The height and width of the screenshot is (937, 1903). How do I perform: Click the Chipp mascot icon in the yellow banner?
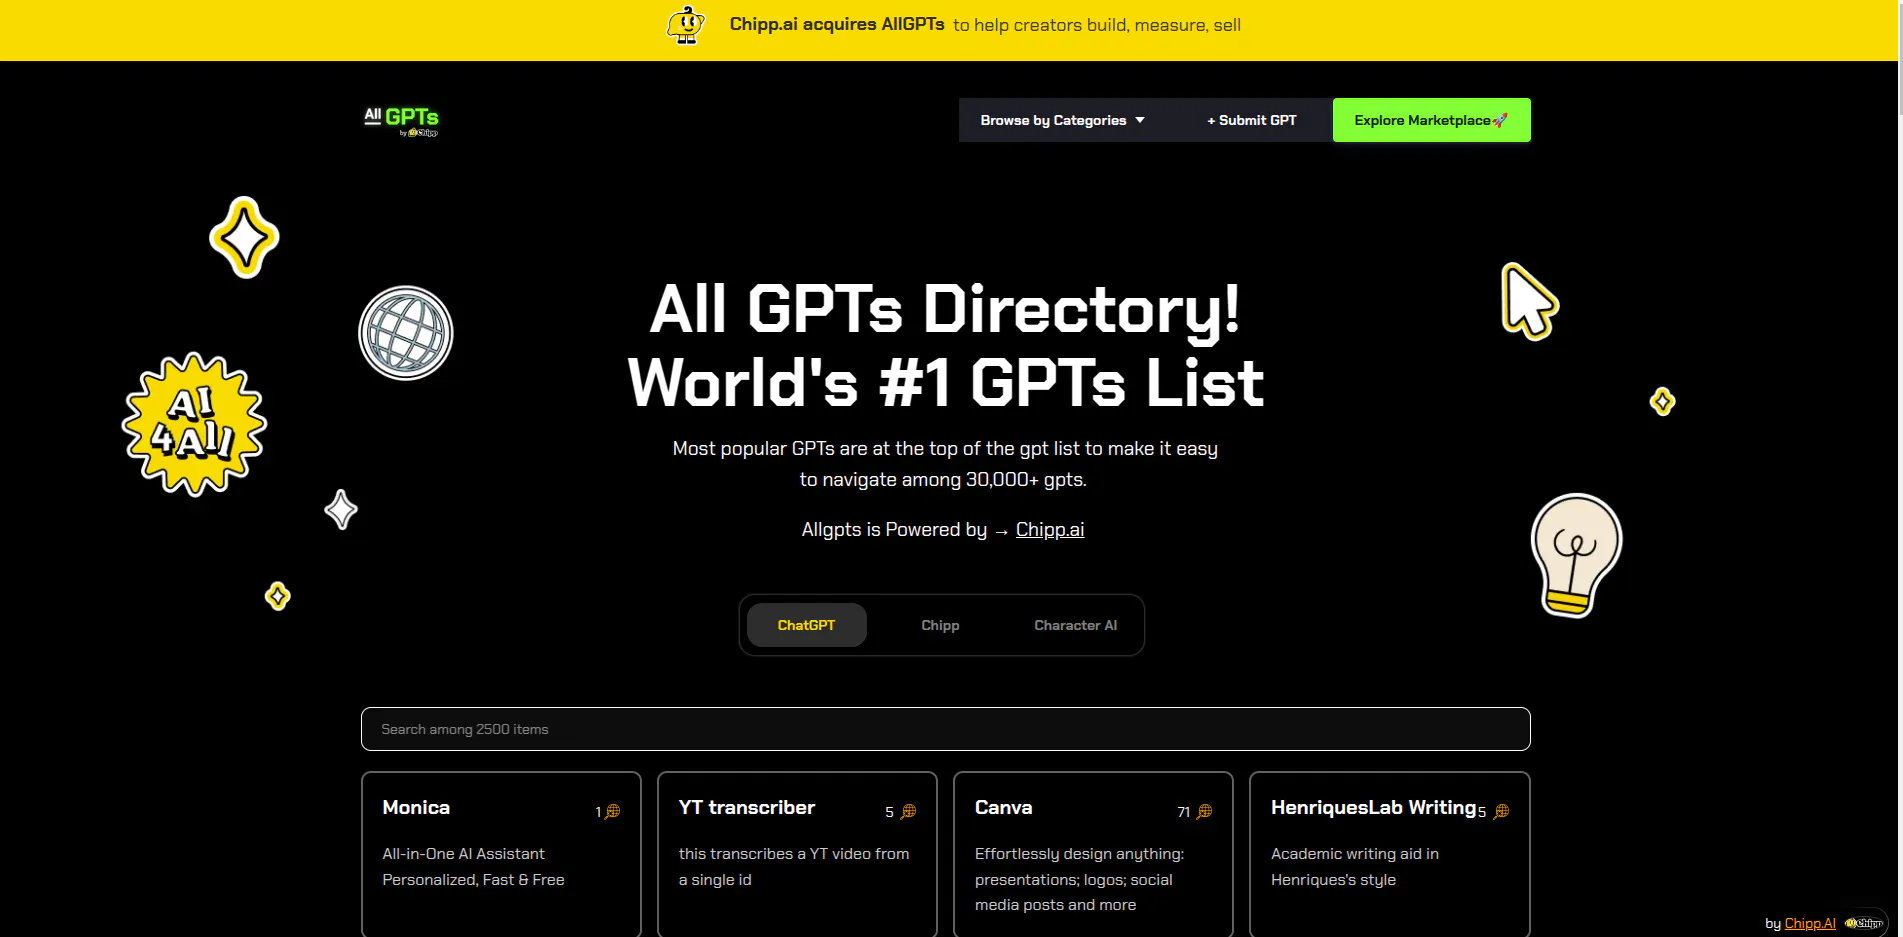tap(686, 25)
